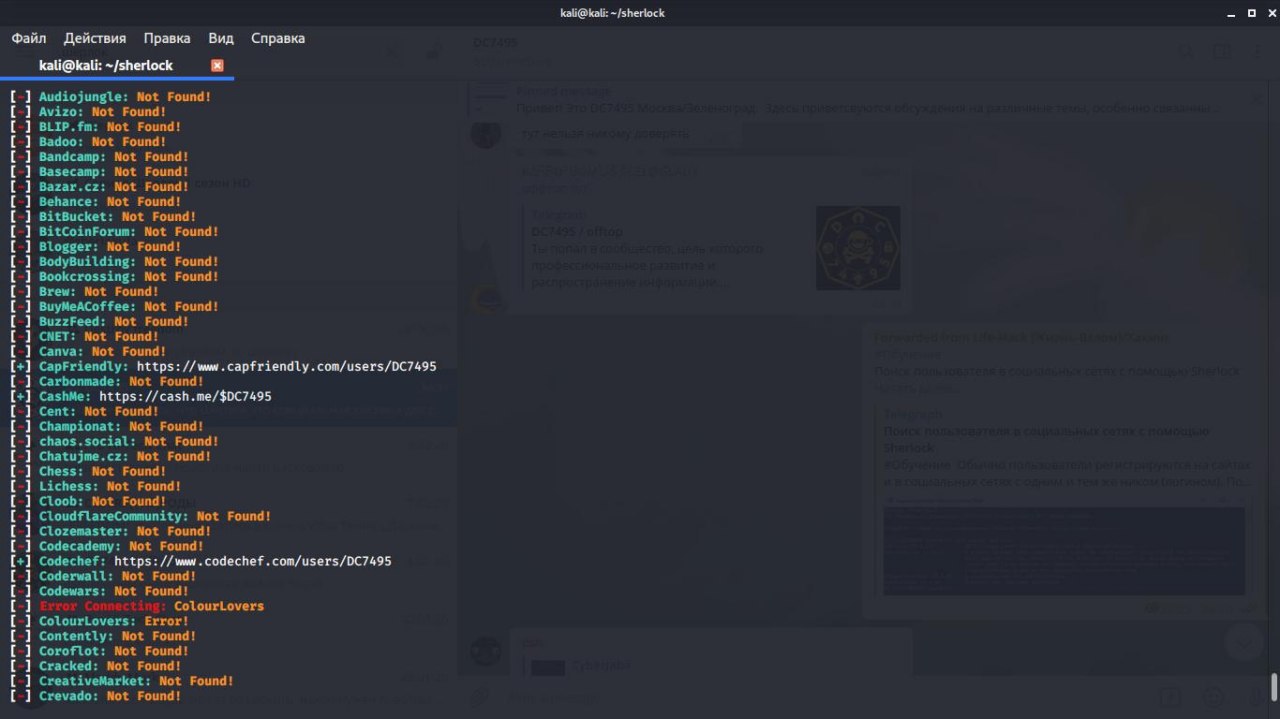This screenshot has width=1280, height=719.
Task: Open the cash.me/$DC7495 URL
Action: pyautogui.click(x=185, y=396)
